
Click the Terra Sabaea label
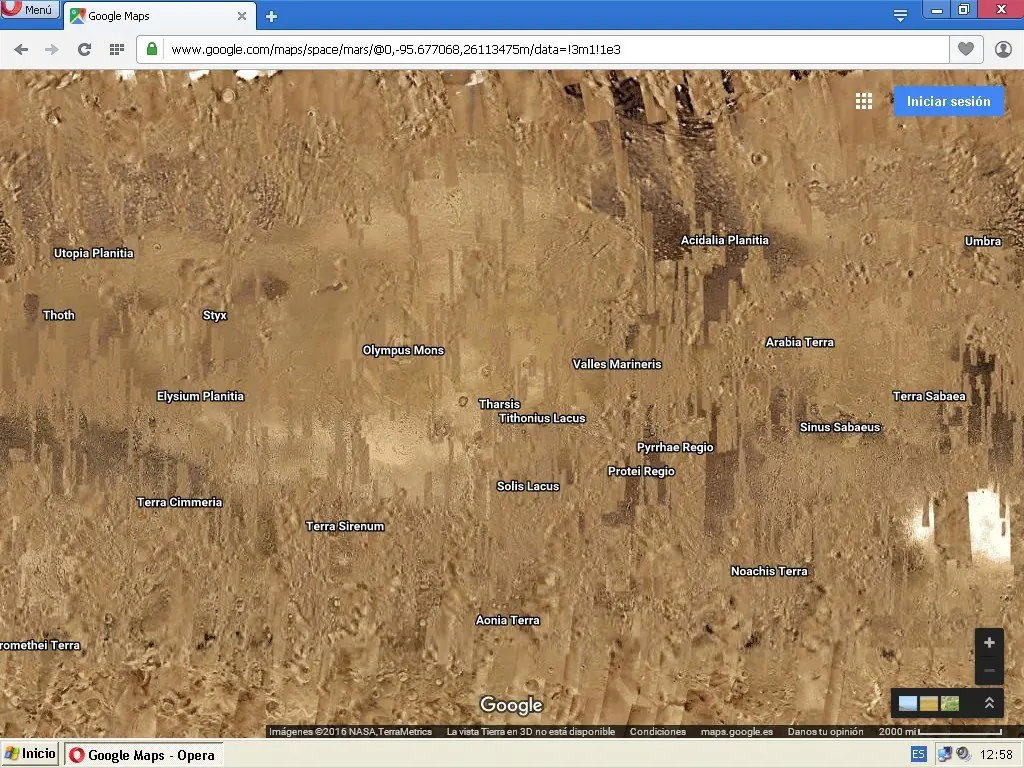tap(929, 396)
